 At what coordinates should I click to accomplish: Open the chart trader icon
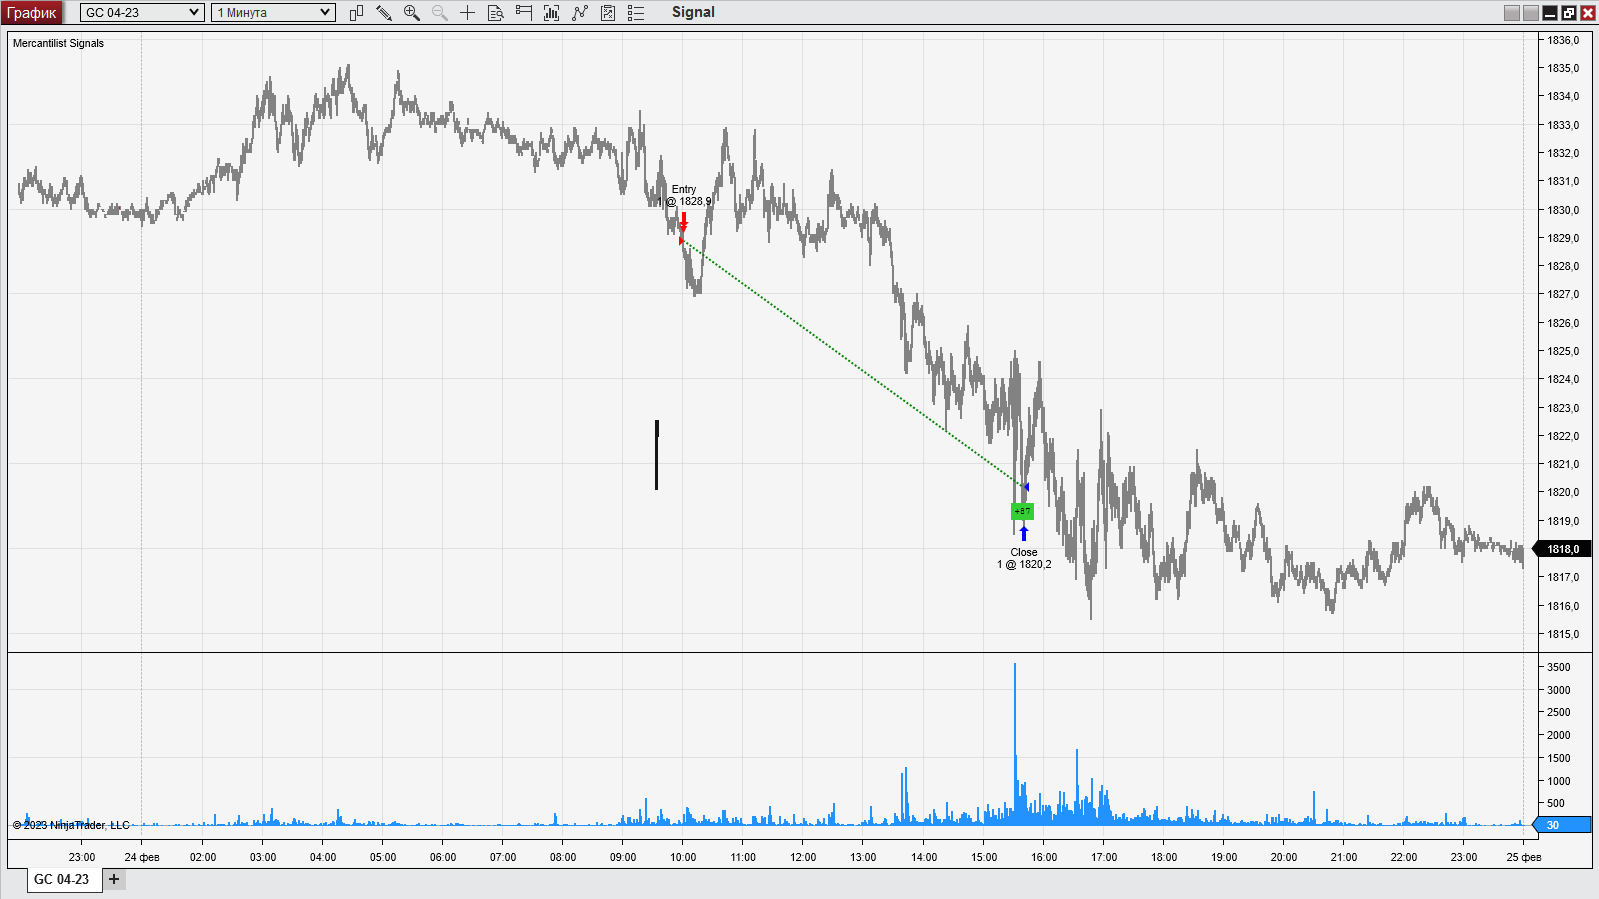tap(523, 13)
